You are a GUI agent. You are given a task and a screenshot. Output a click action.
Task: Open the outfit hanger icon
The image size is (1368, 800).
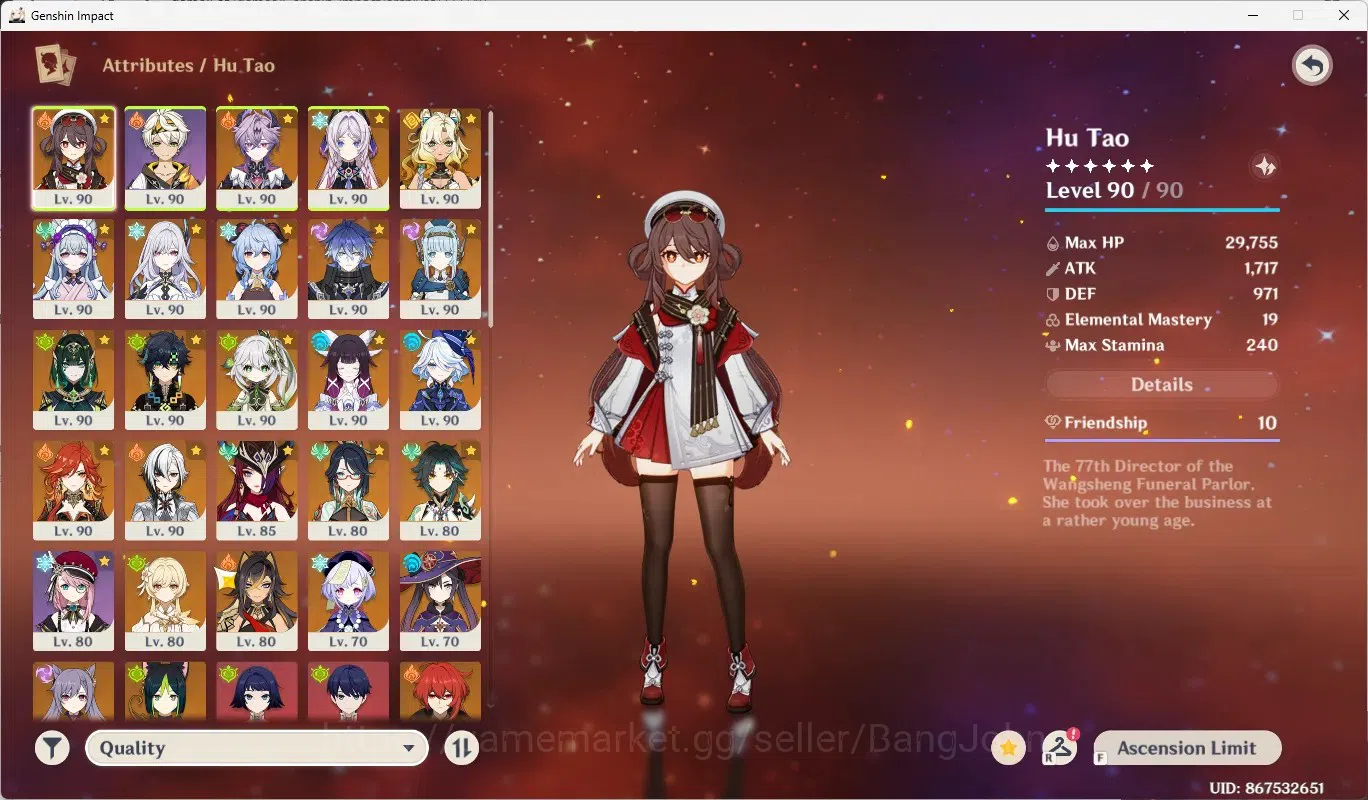[x=1059, y=747]
